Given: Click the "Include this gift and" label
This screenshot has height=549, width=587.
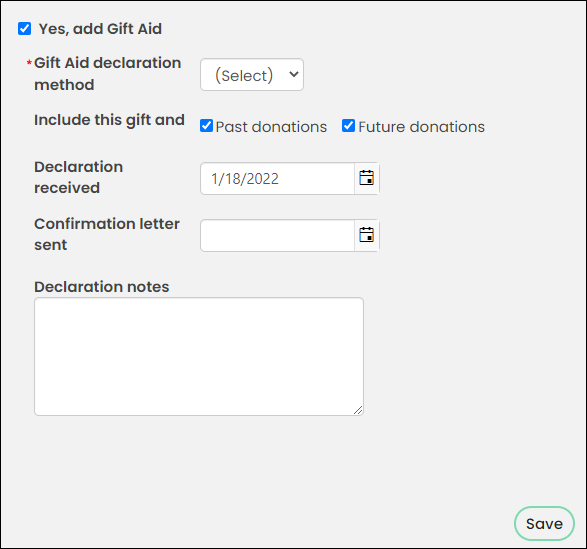Looking at the screenshot, I should pyautogui.click(x=109, y=120).
